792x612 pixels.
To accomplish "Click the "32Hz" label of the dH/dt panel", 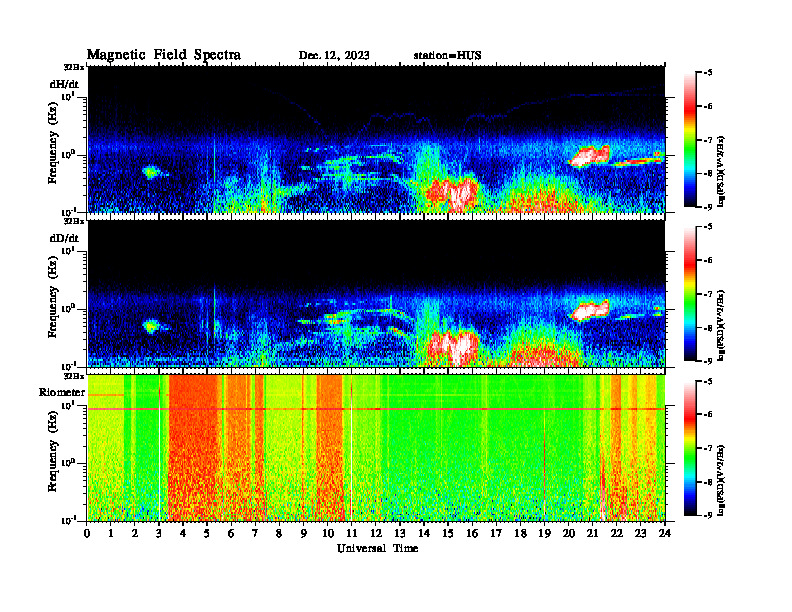I will pyautogui.click(x=74, y=67).
